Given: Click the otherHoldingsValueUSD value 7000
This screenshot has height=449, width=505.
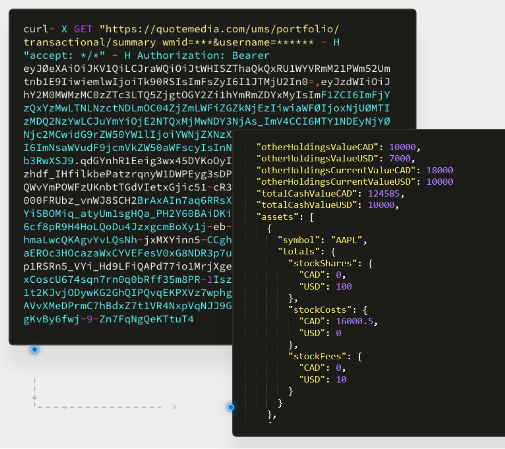Looking at the screenshot, I should pos(400,159).
